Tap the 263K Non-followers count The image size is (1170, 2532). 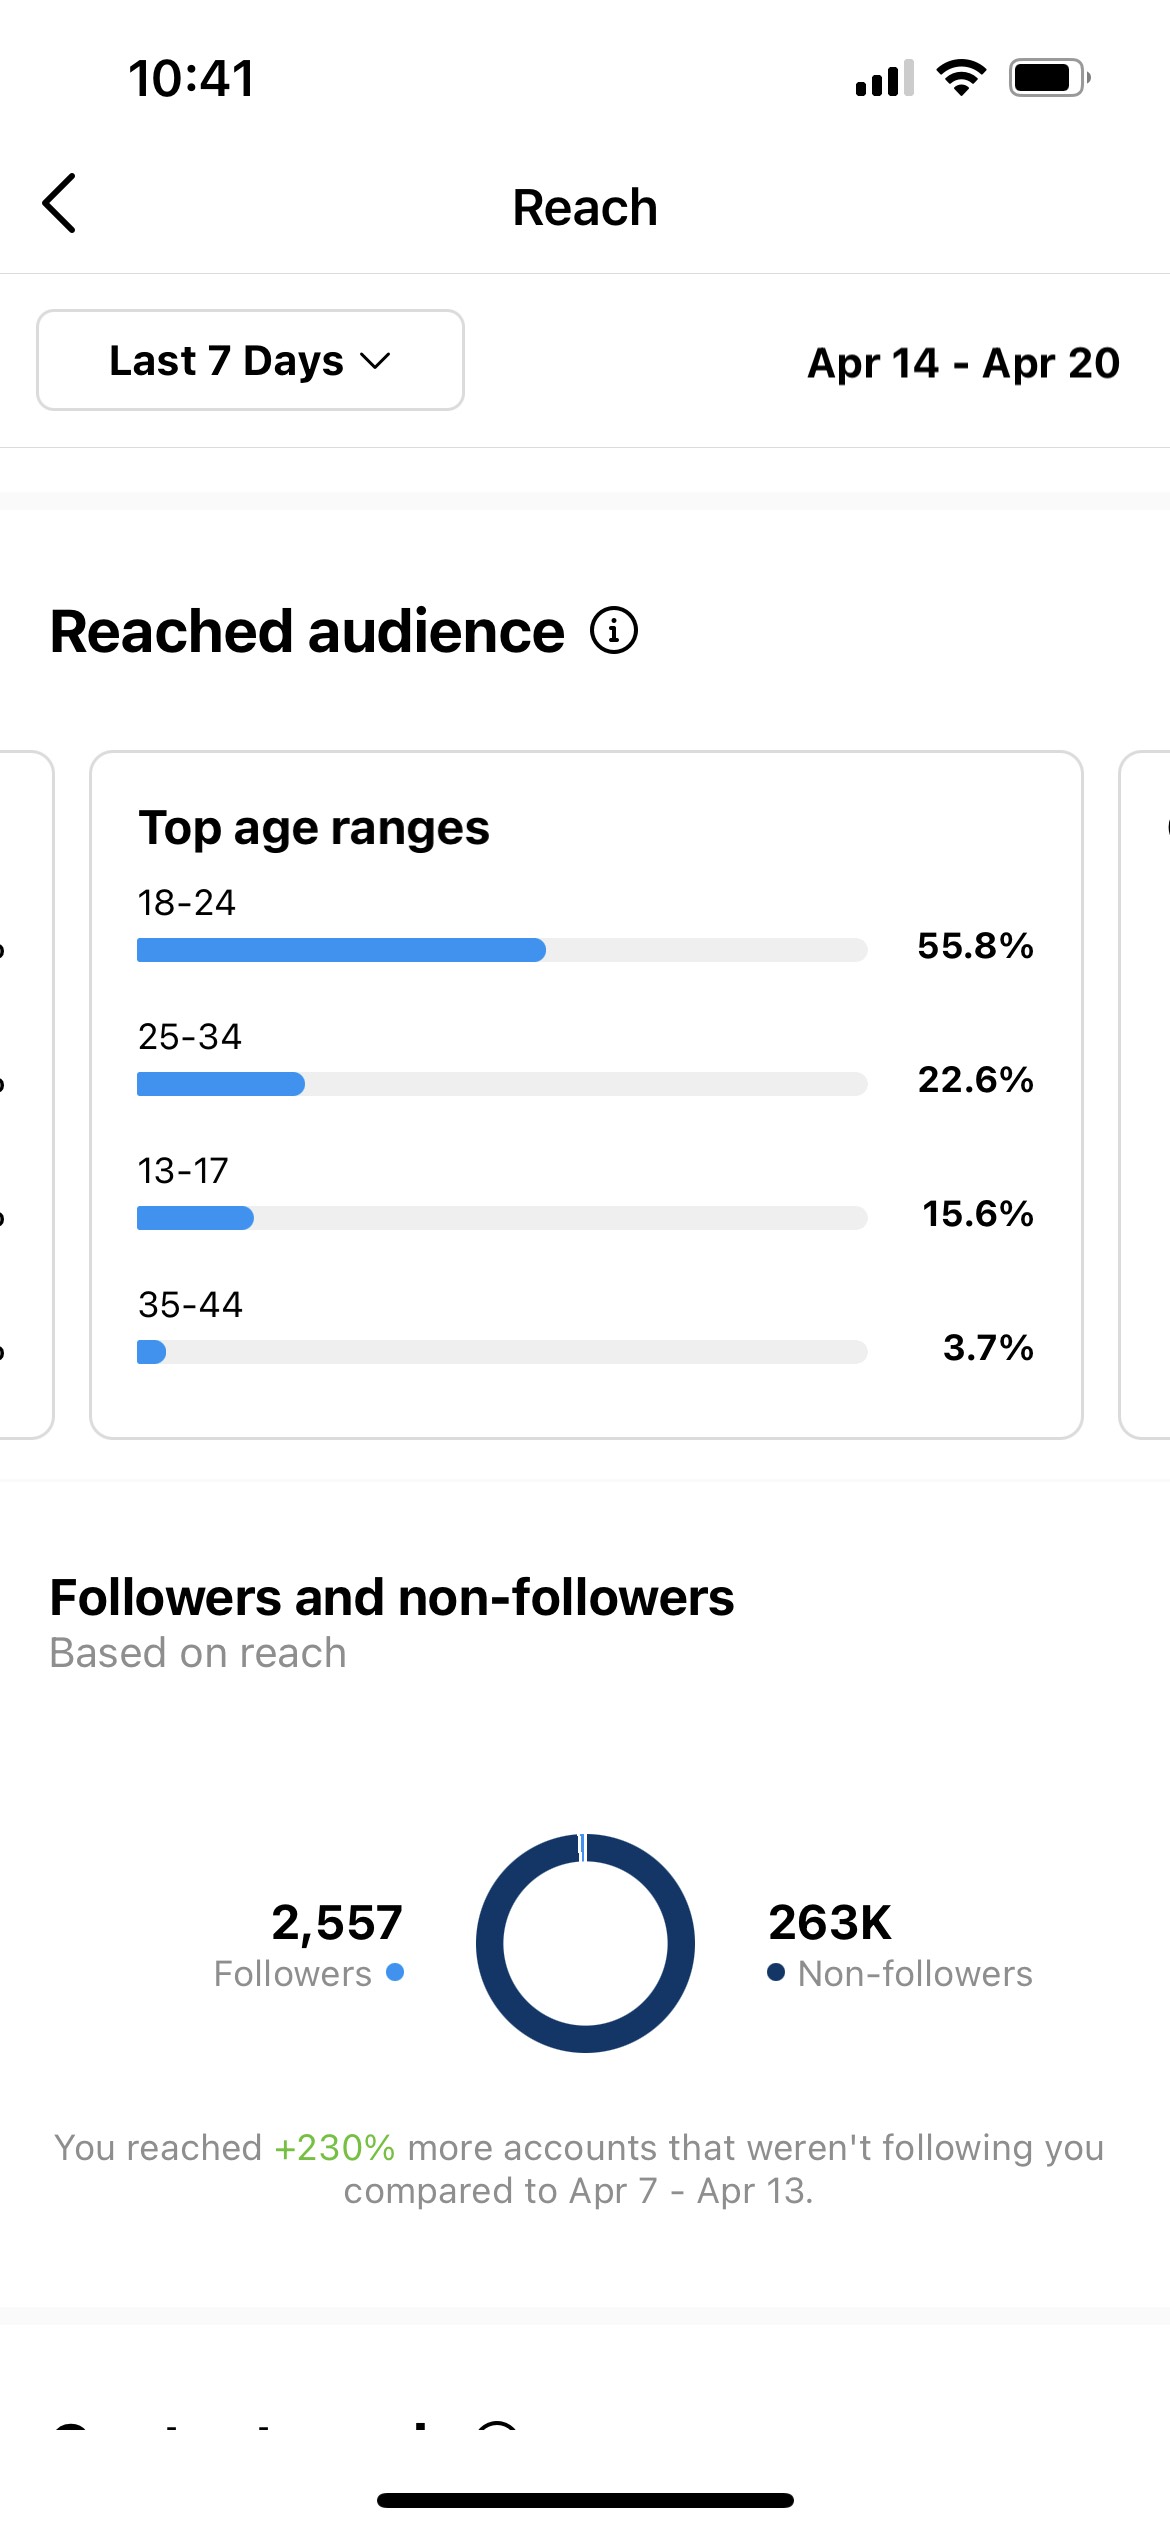point(830,1922)
